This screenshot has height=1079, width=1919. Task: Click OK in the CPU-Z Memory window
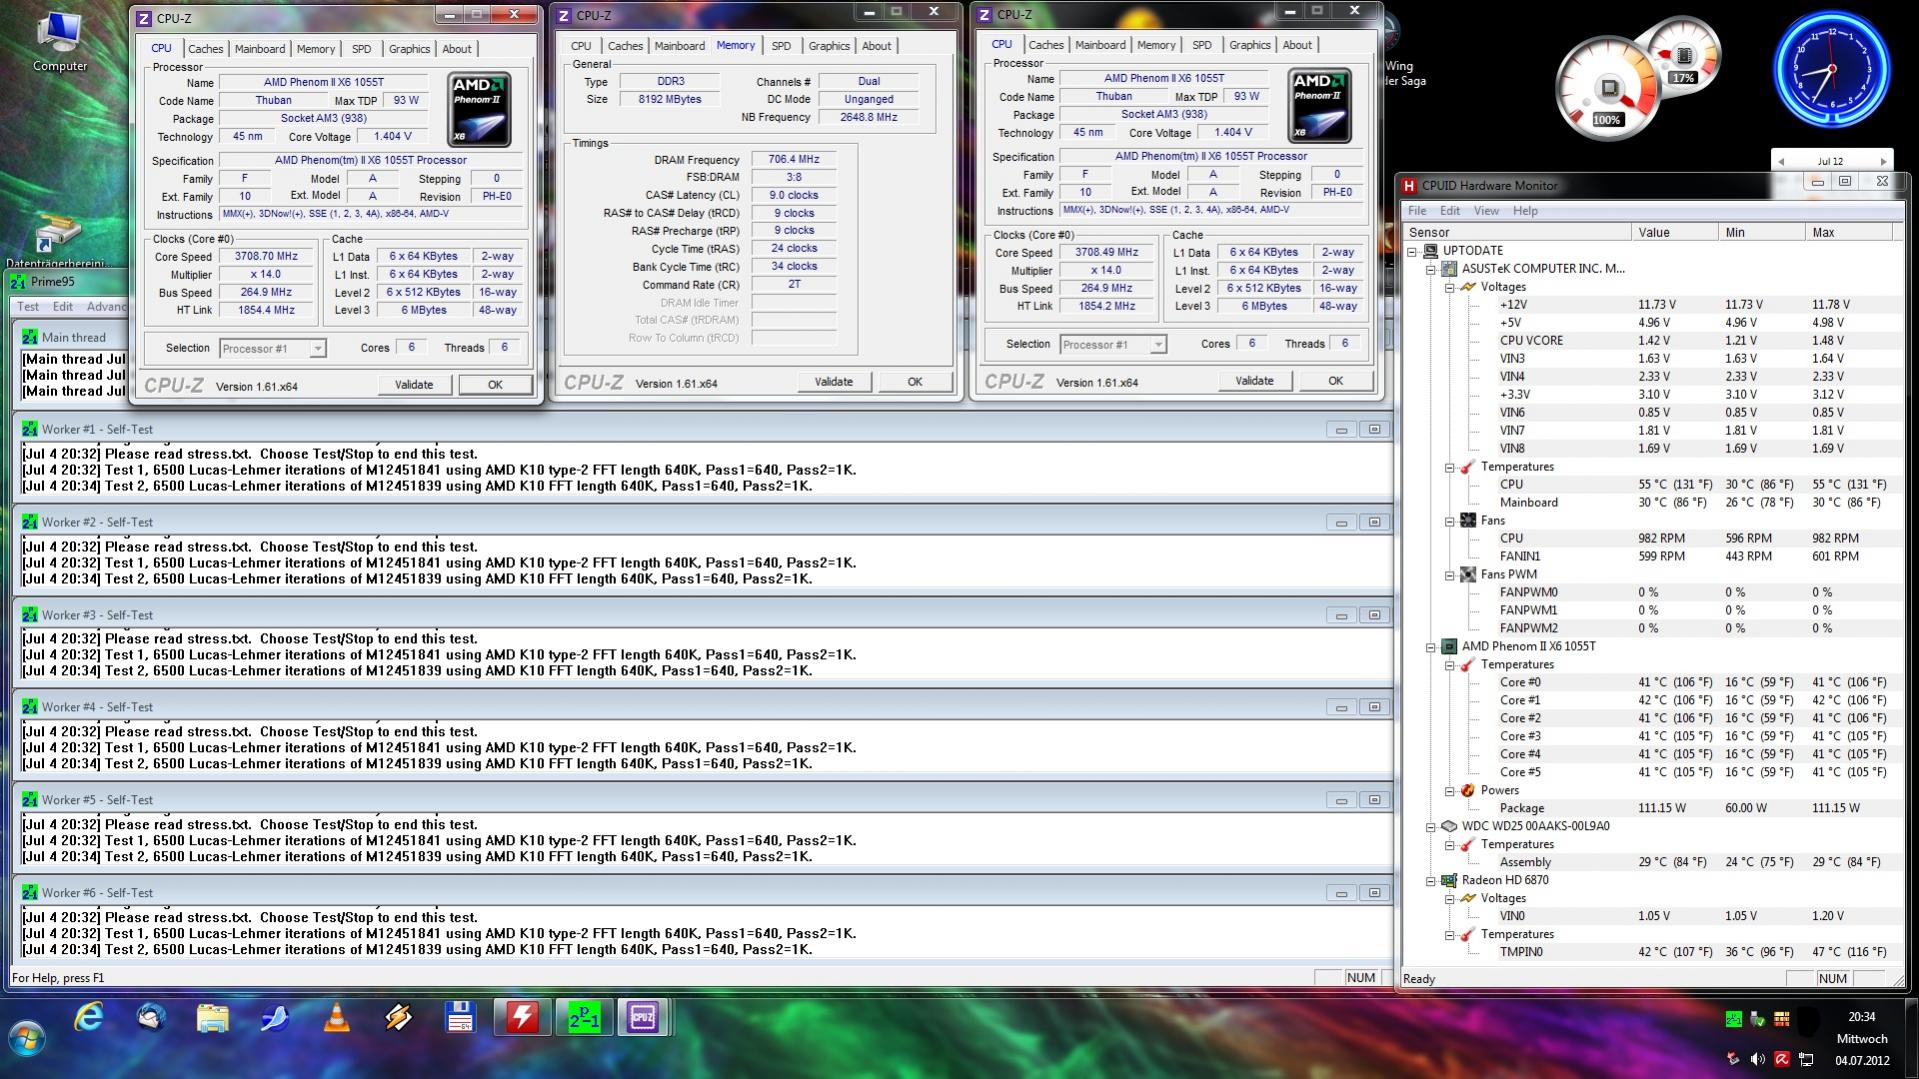[x=915, y=382]
